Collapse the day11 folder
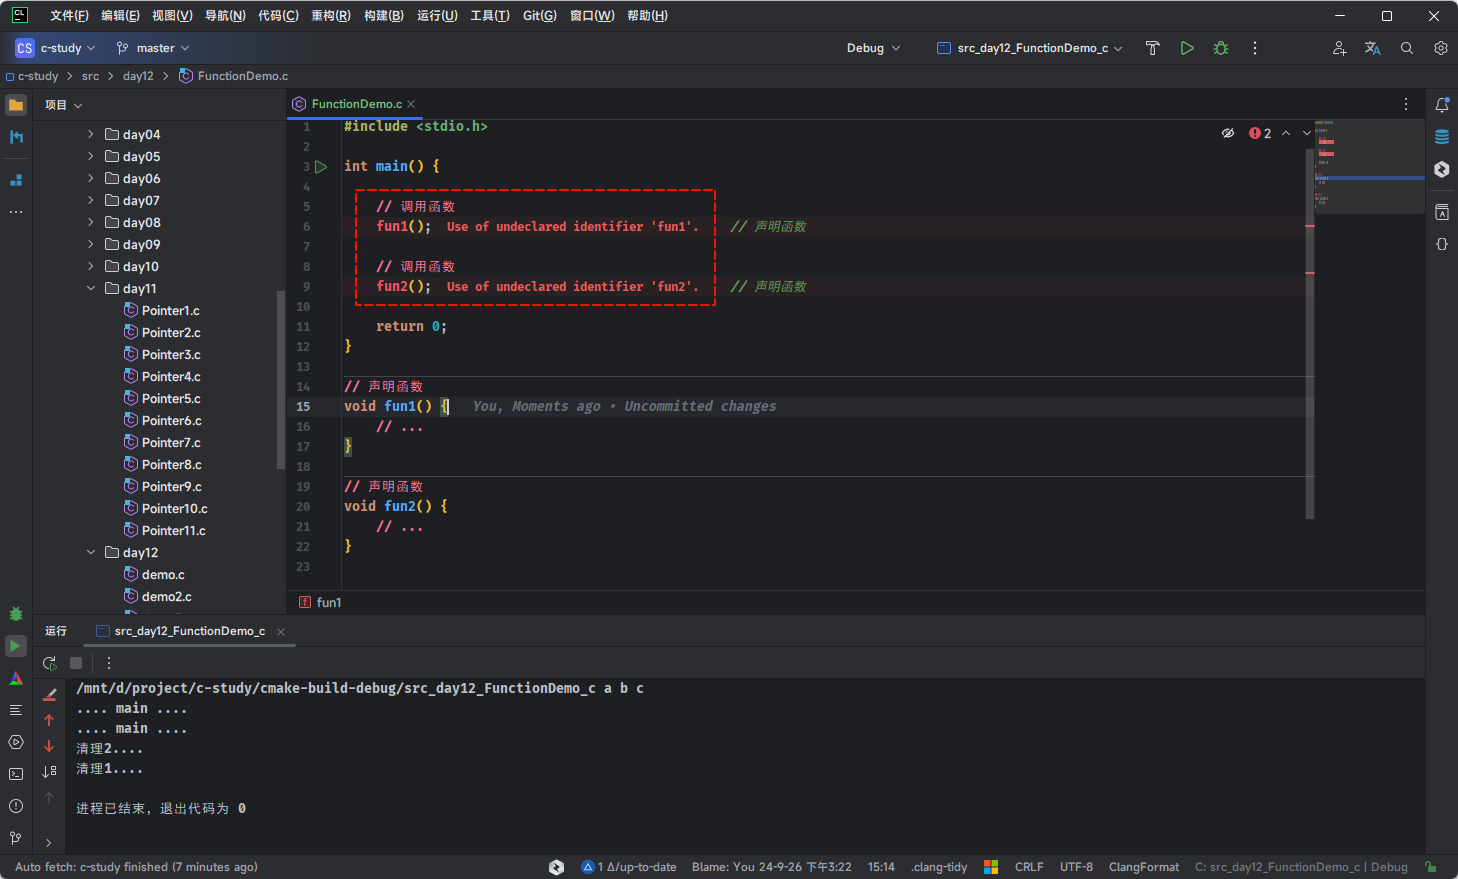The height and width of the screenshot is (879, 1458). coord(91,289)
